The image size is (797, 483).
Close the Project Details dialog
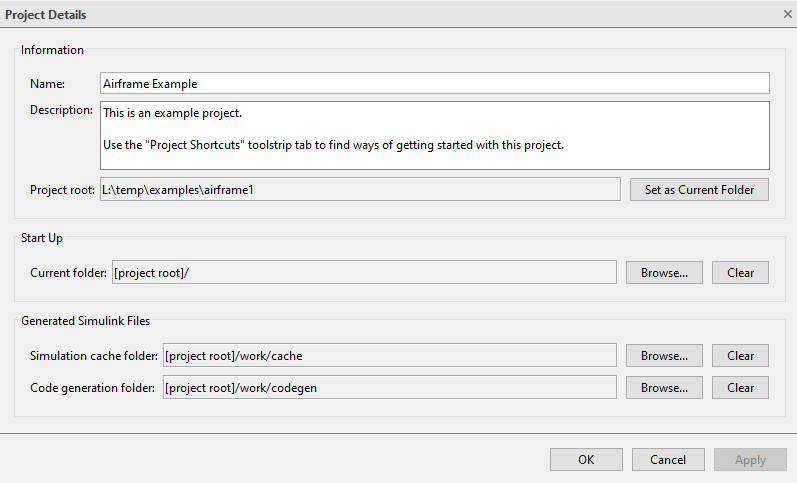coord(787,14)
